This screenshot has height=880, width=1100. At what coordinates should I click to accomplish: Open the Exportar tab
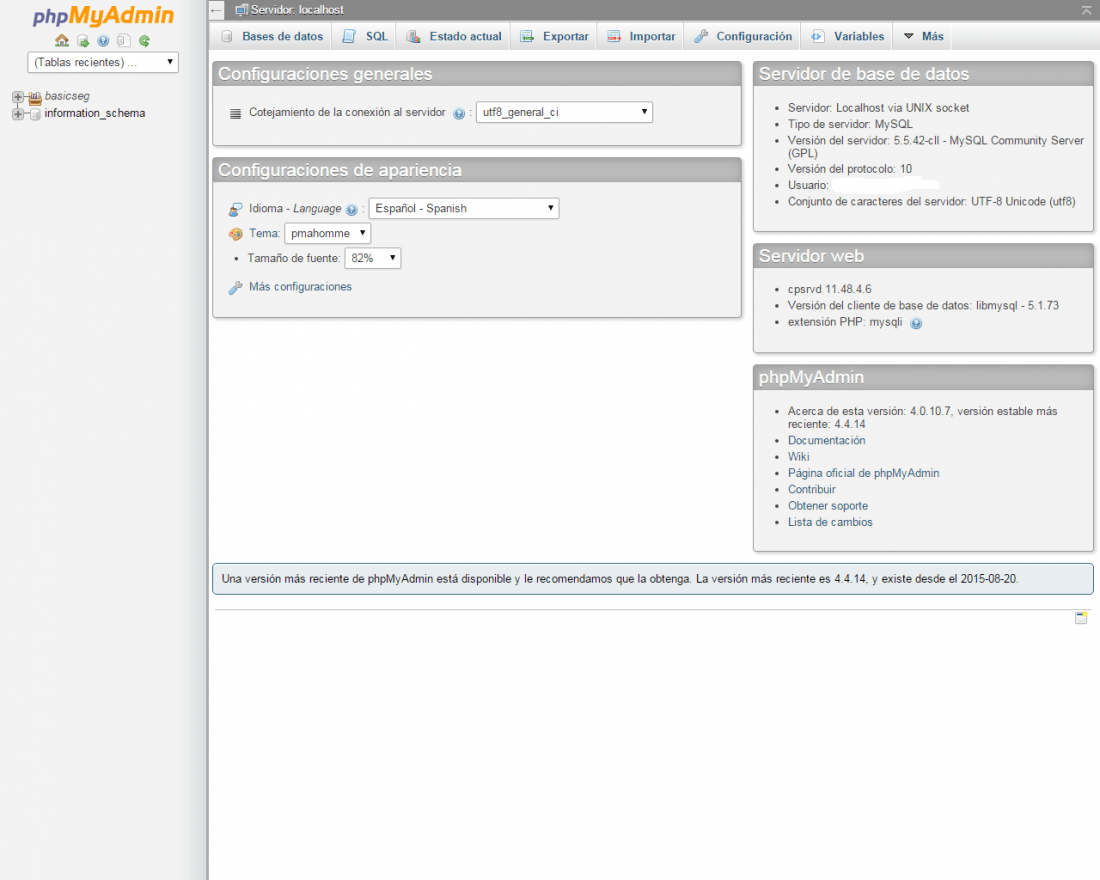click(554, 36)
